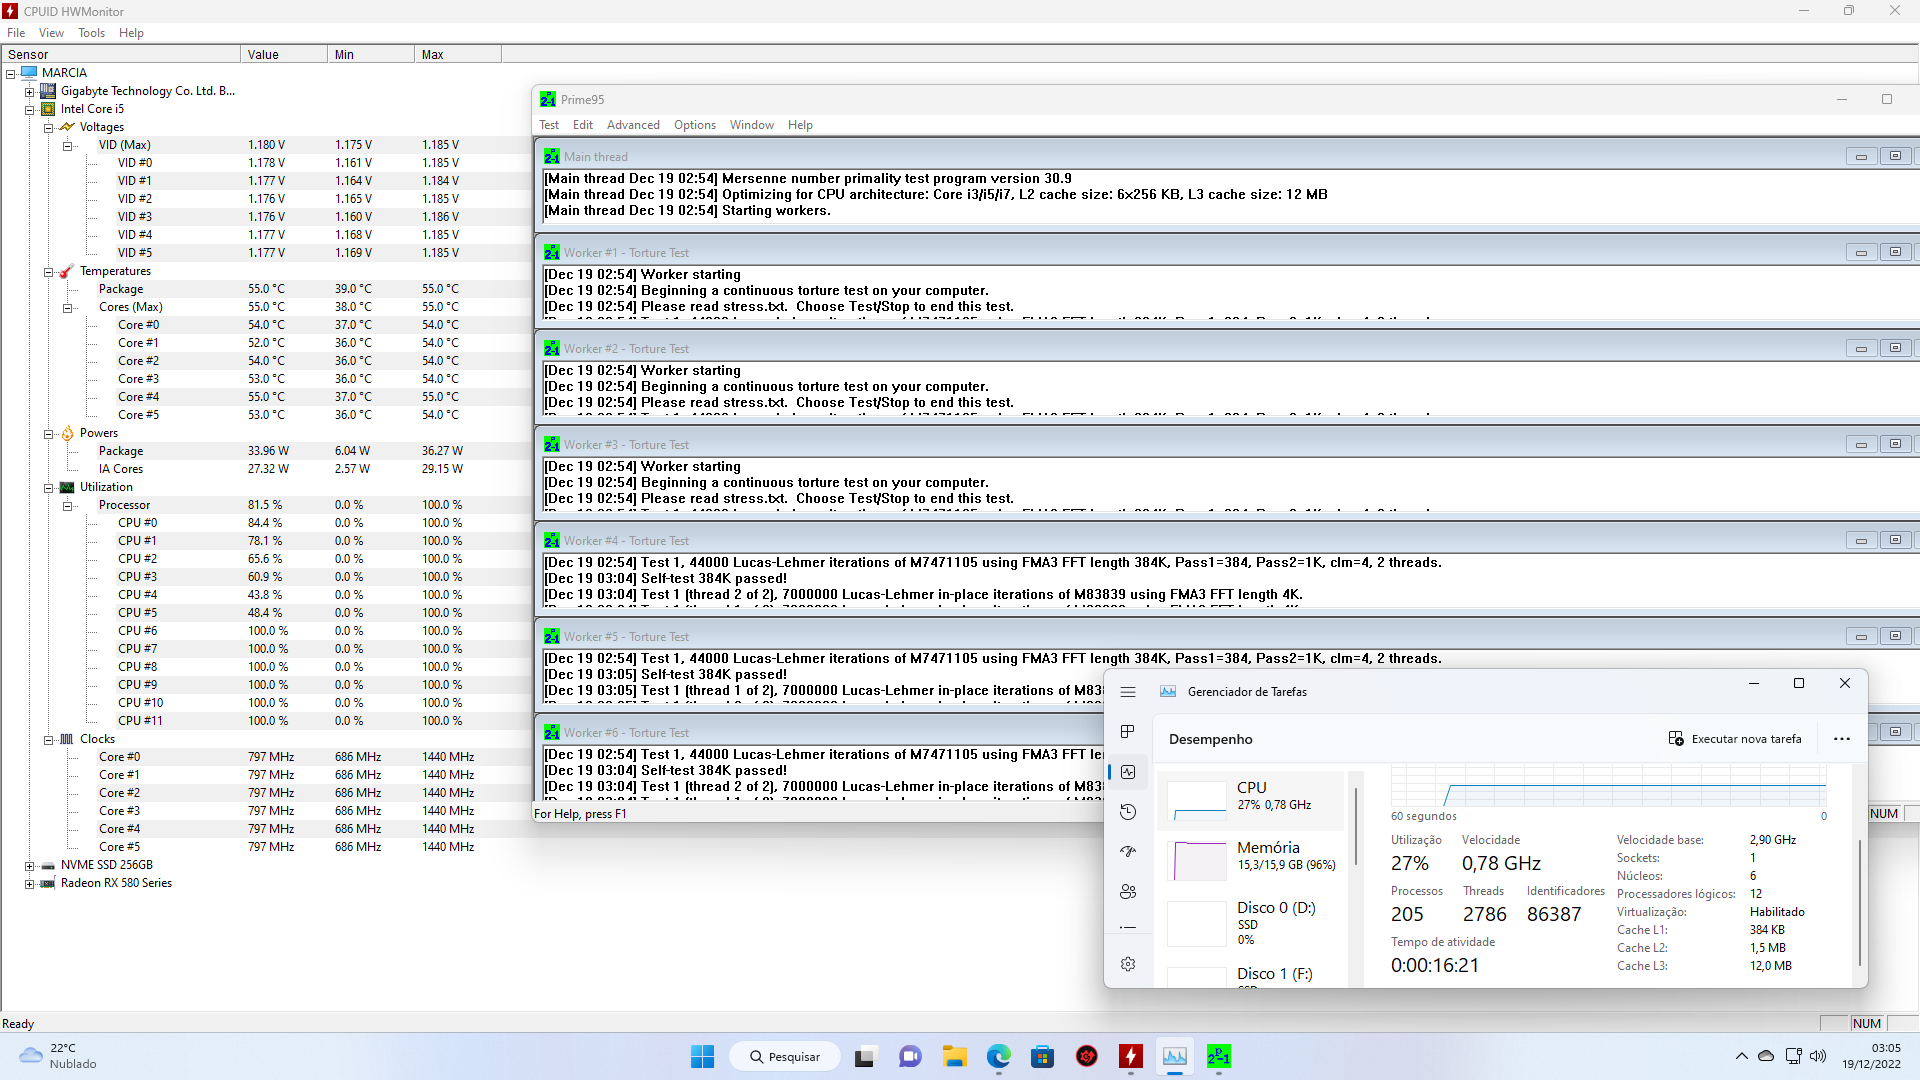Open Prime95 Advanced menu
1920x1080 pixels.
click(633, 125)
